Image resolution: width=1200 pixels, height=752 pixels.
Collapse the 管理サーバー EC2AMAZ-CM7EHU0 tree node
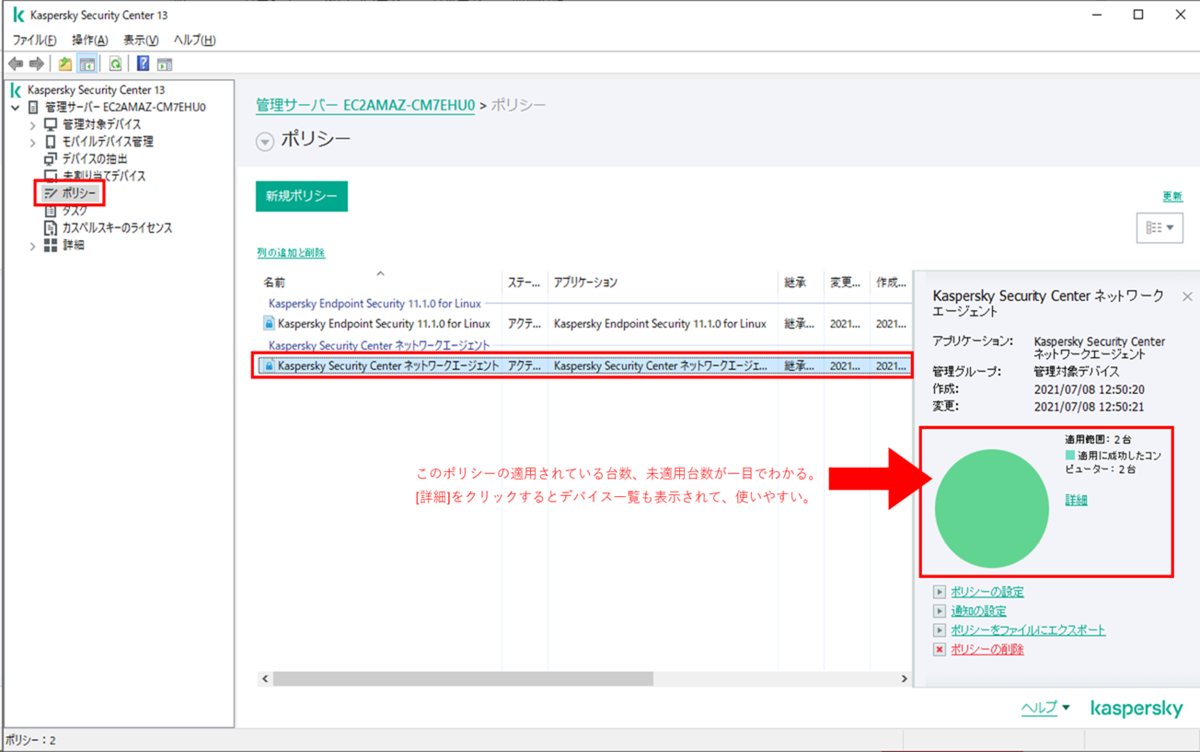[15, 107]
